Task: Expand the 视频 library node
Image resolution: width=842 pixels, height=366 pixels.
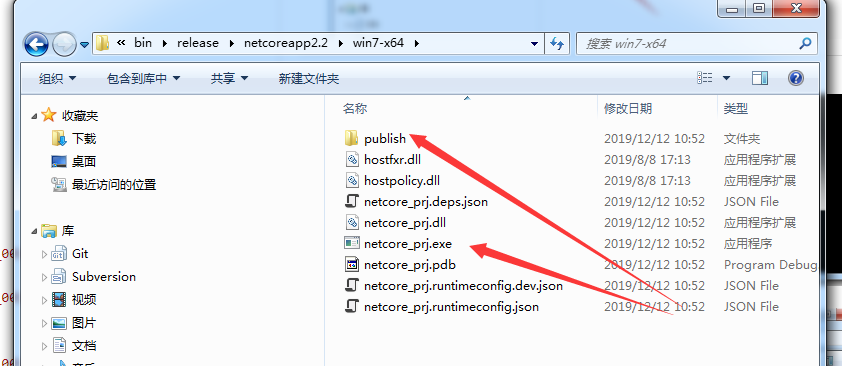Action: pyautogui.click(x=44, y=300)
